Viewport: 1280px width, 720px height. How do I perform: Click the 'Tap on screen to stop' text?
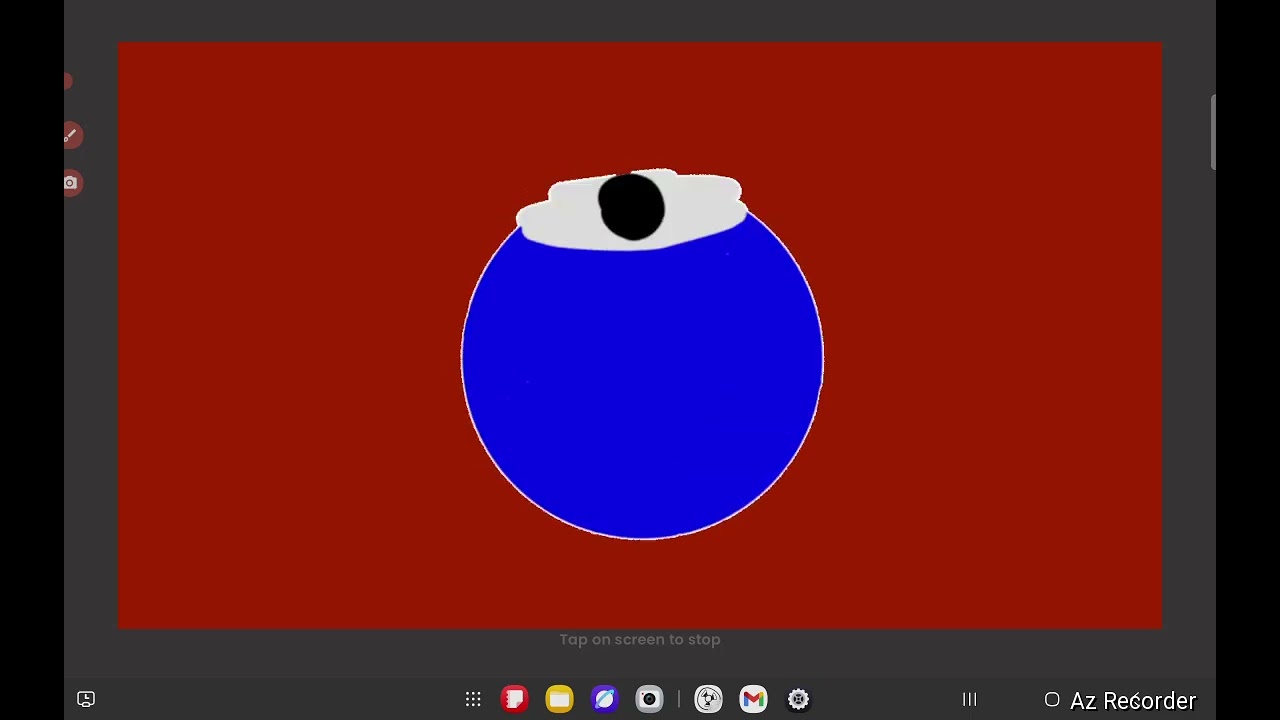pyautogui.click(x=640, y=639)
